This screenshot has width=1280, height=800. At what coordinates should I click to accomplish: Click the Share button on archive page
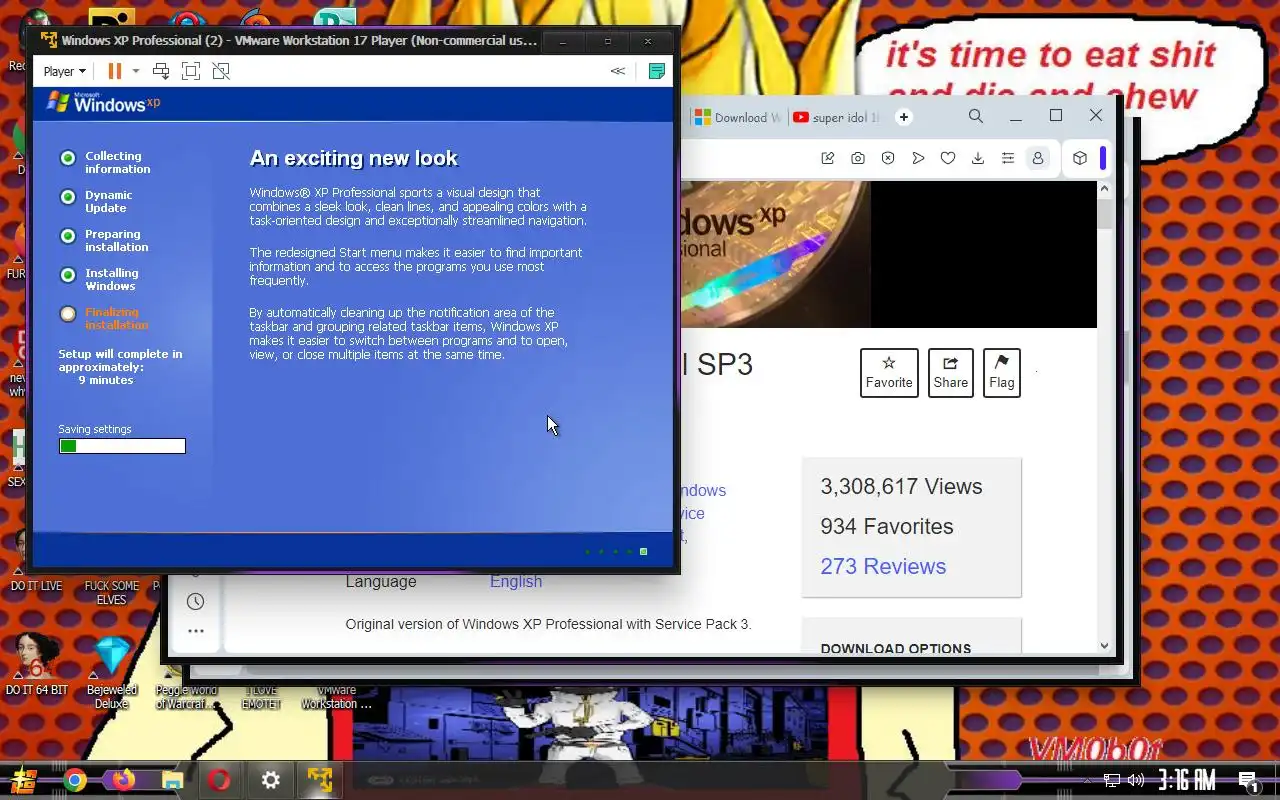point(950,372)
